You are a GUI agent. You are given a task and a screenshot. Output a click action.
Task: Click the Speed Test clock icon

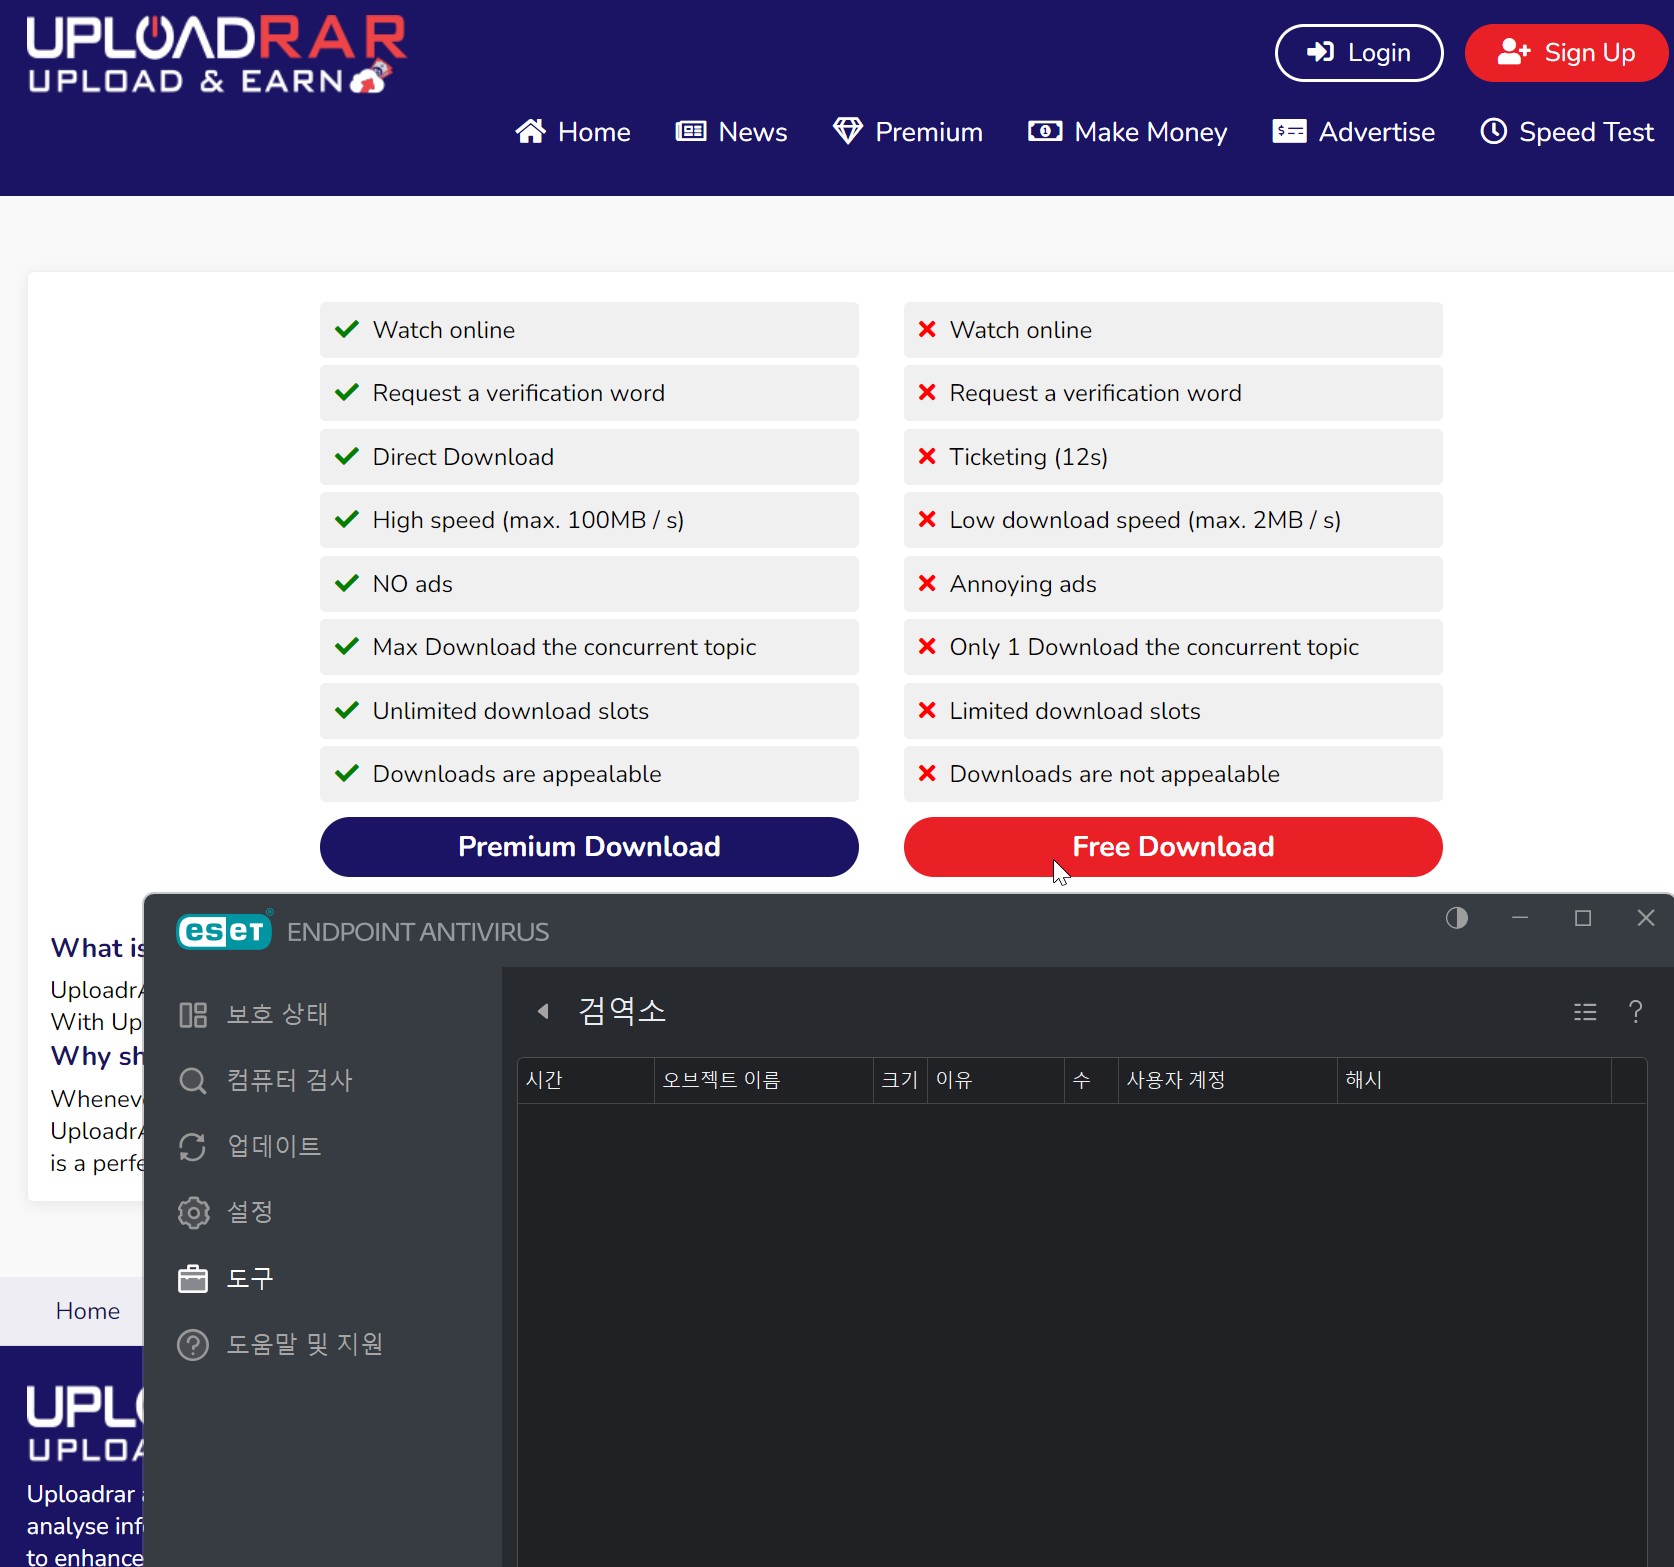coord(1493,131)
